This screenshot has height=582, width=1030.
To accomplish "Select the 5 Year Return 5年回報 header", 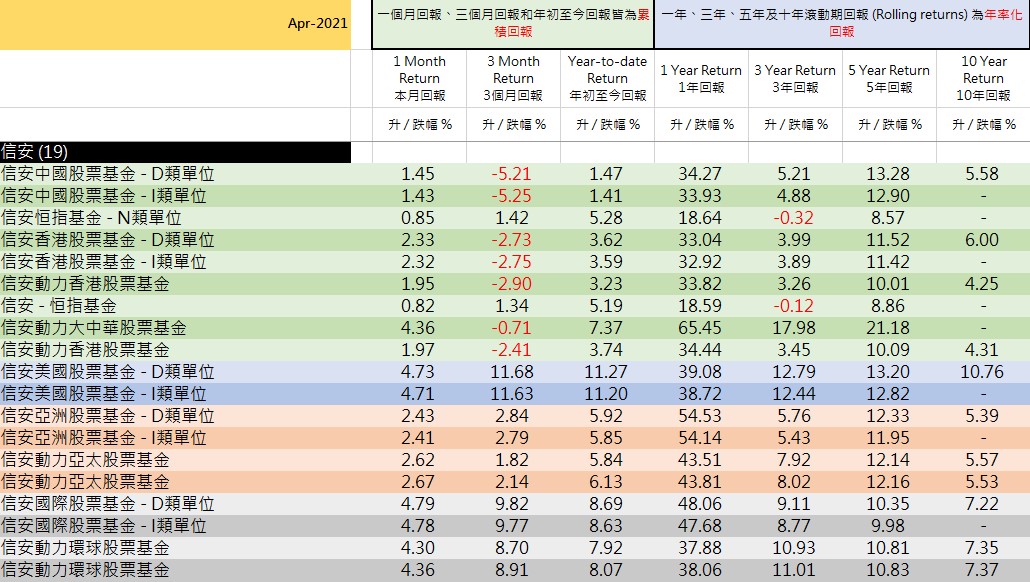I will [889, 78].
